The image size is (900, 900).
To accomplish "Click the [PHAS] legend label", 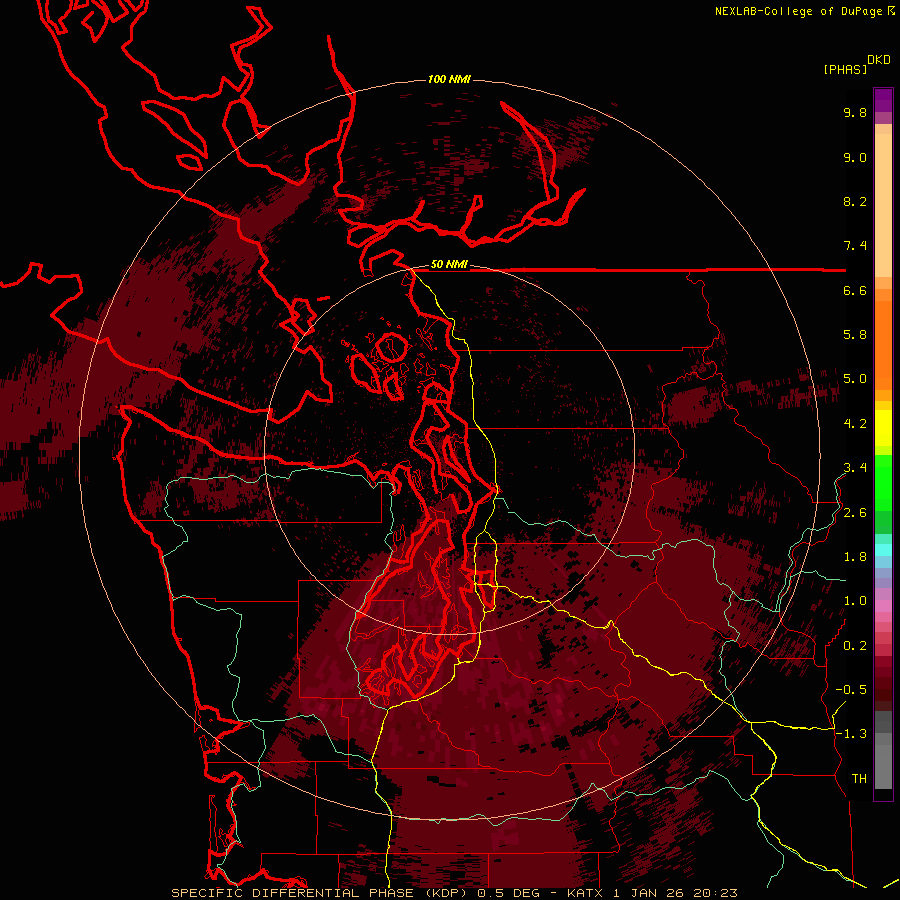I will coord(845,69).
